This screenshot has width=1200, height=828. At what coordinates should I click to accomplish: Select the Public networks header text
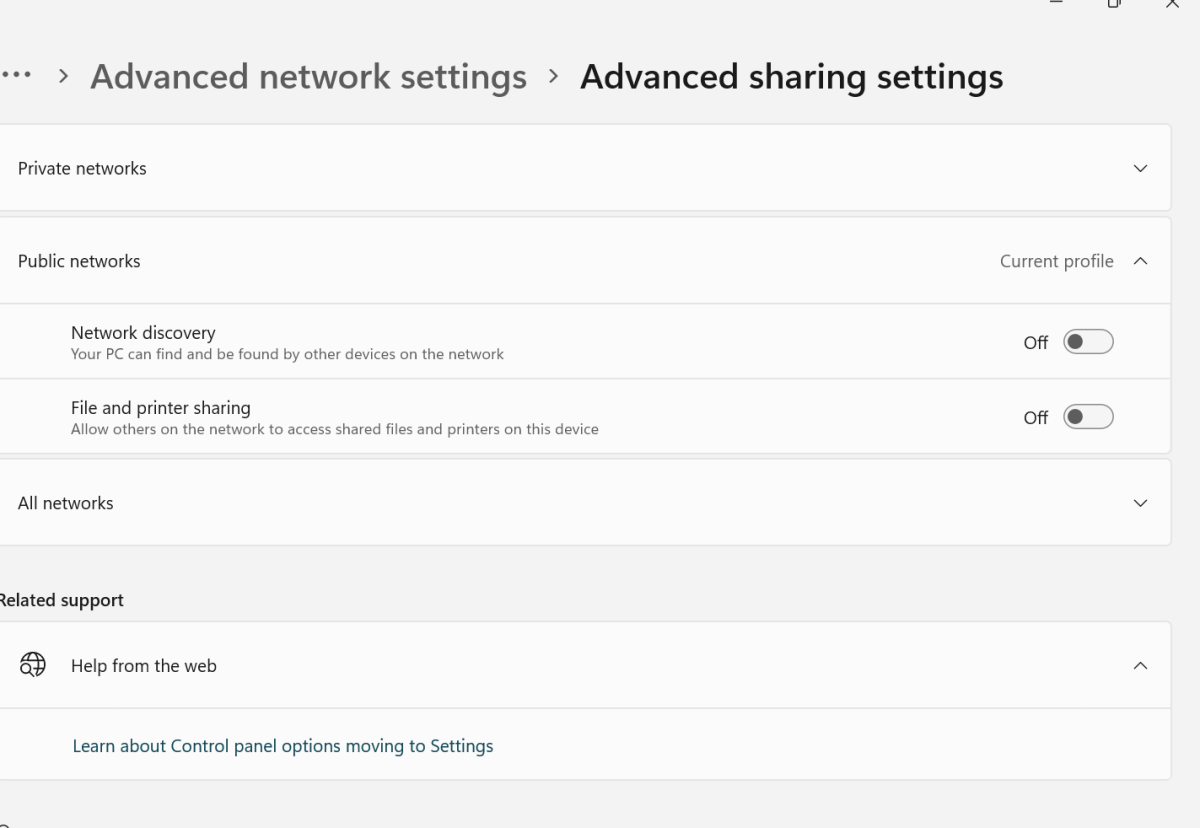(79, 261)
